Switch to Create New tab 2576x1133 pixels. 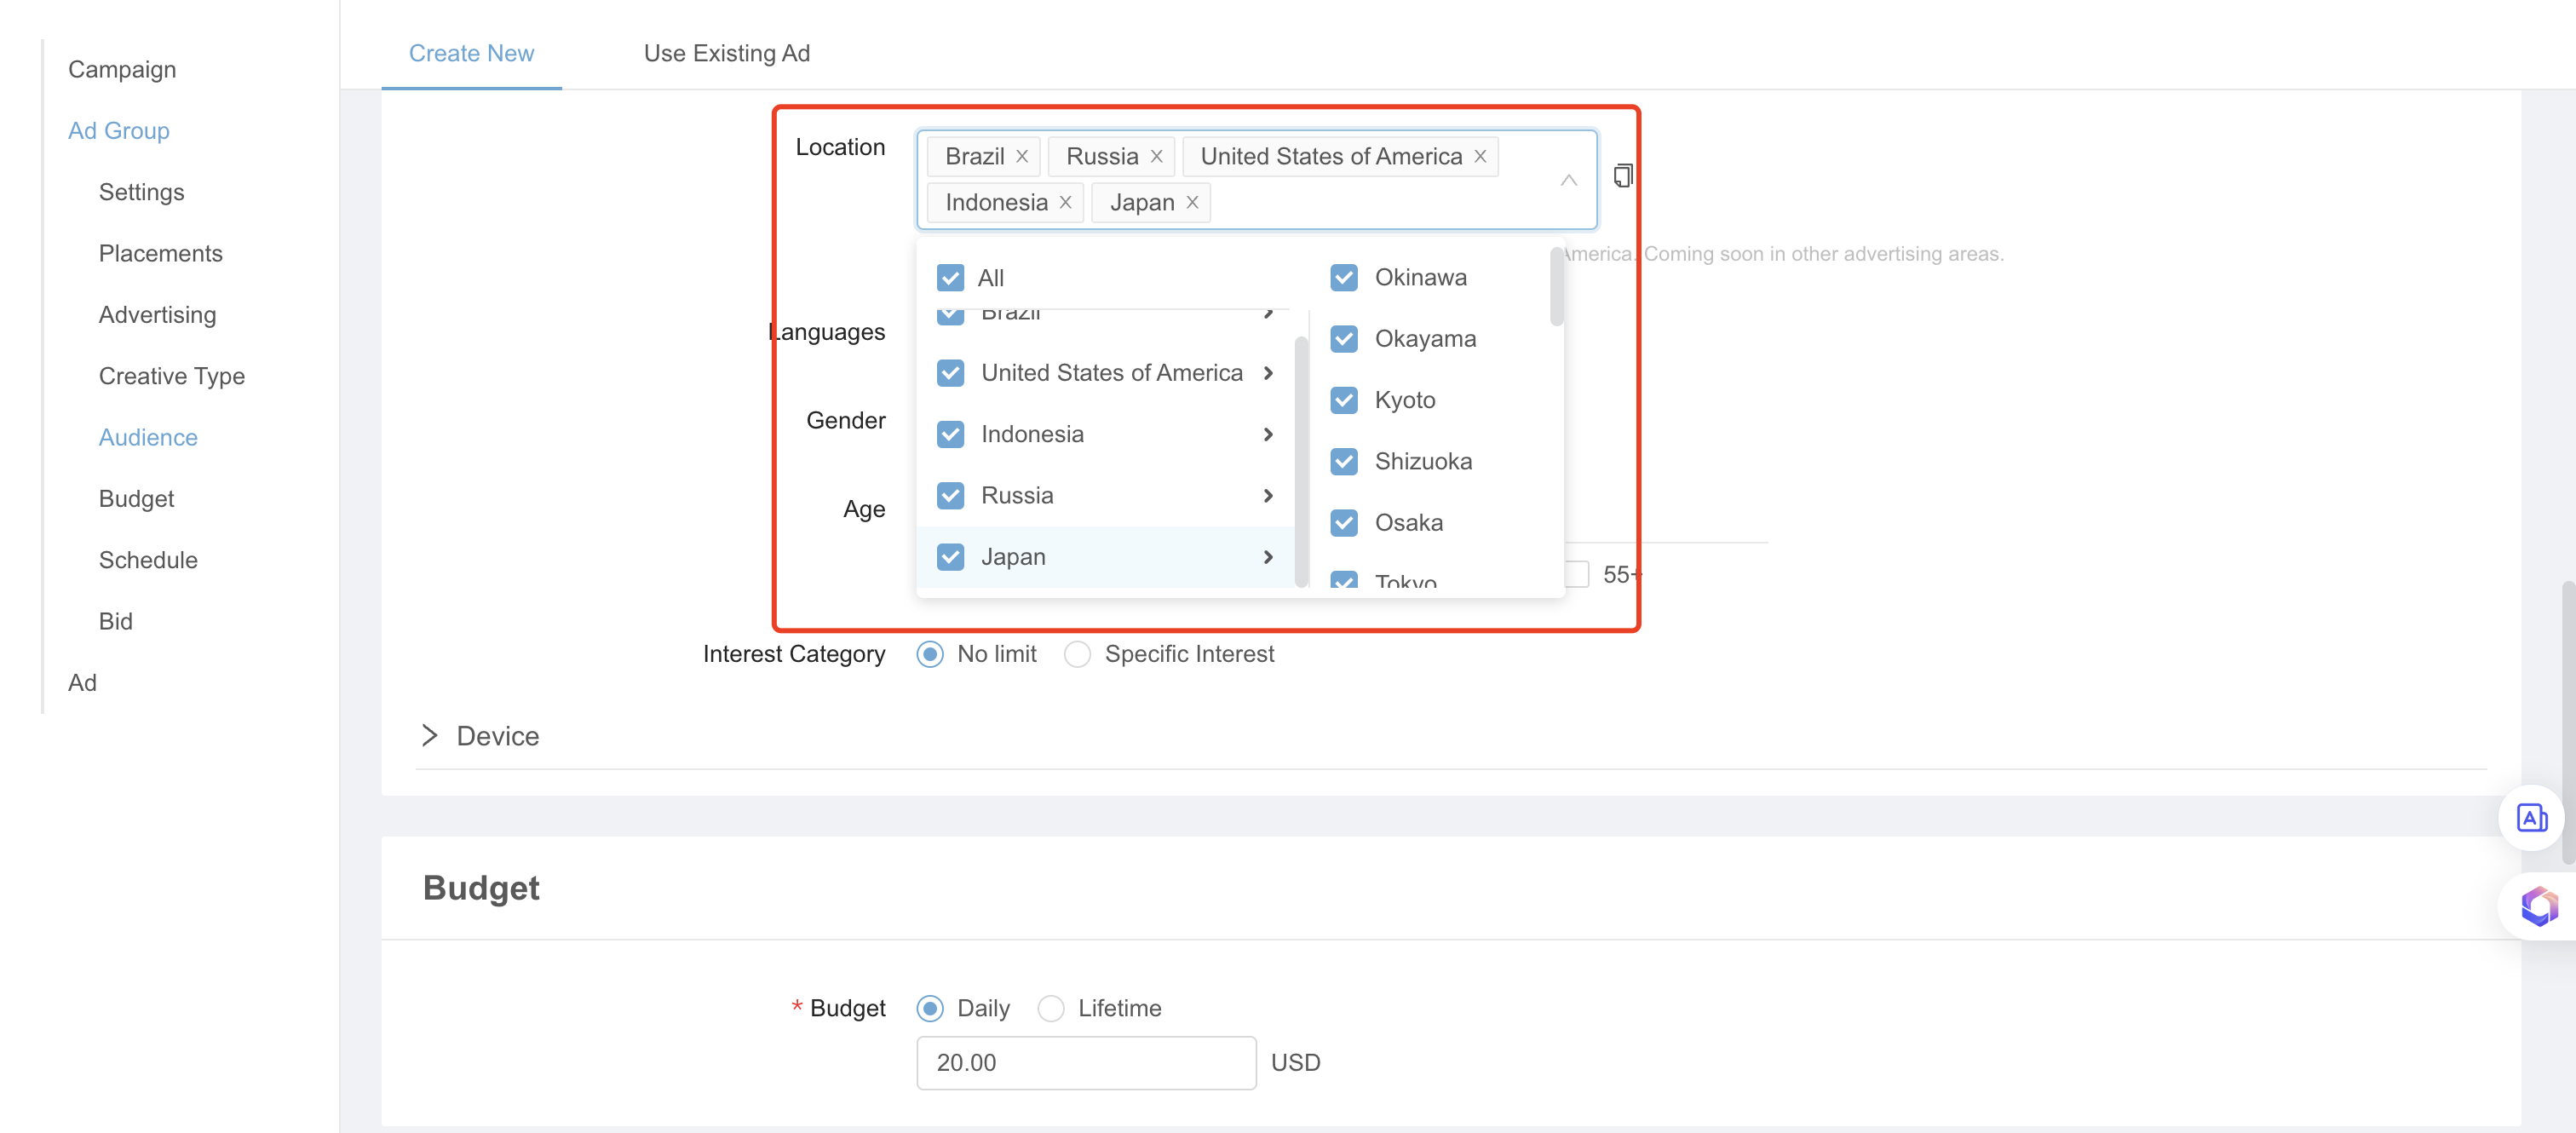tap(471, 53)
